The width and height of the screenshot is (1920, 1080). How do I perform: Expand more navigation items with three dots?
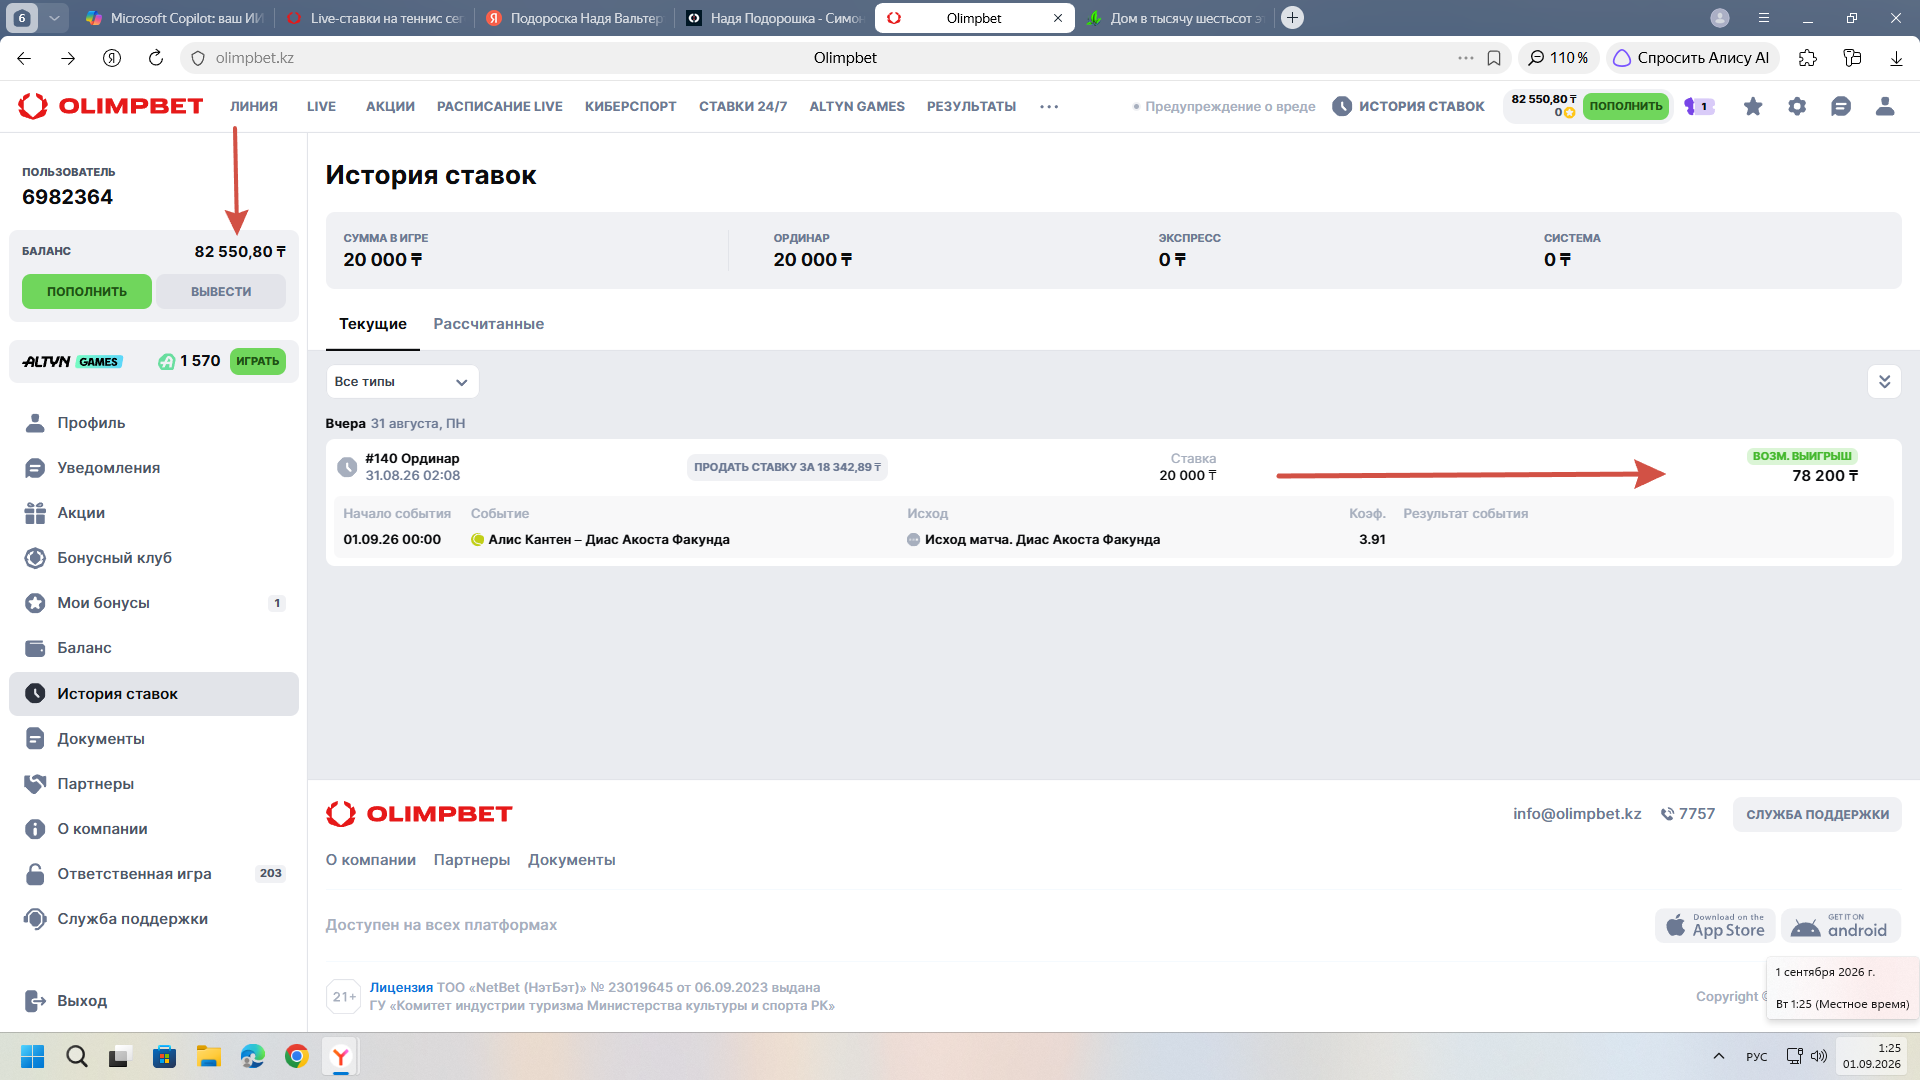click(1049, 107)
